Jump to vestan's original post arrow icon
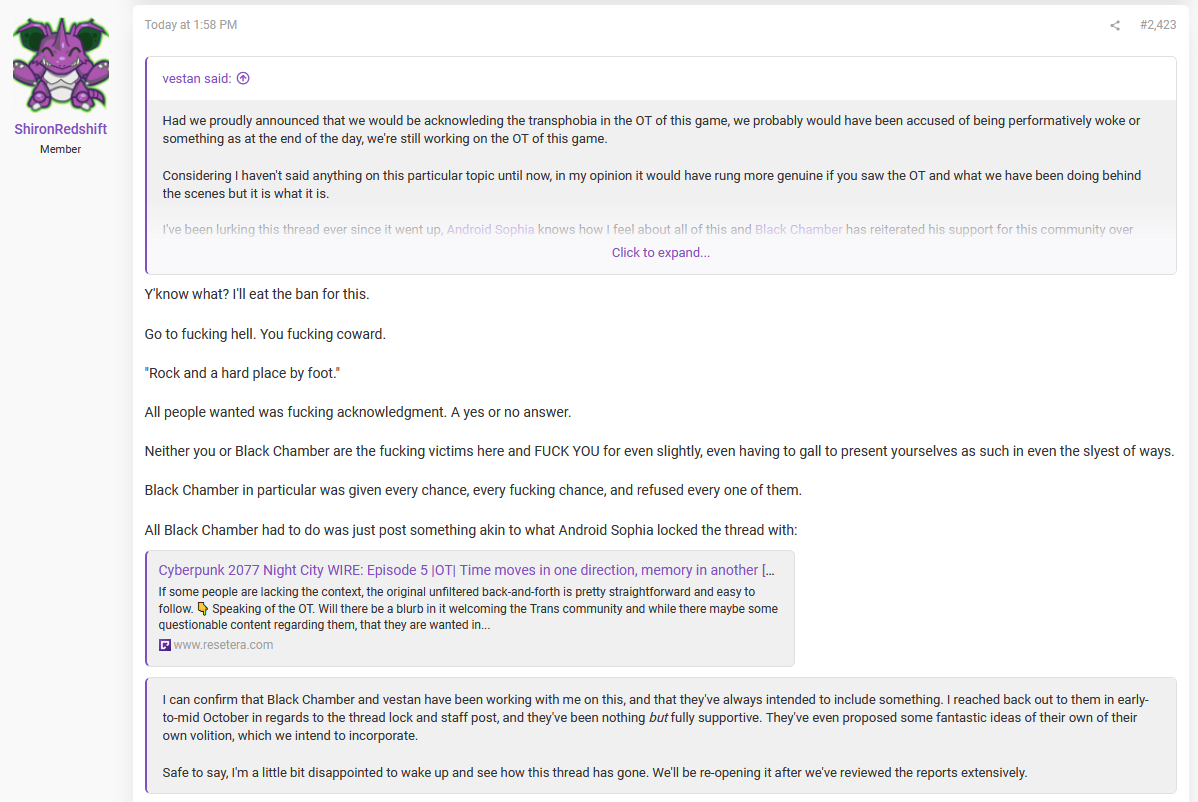 [243, 78]
